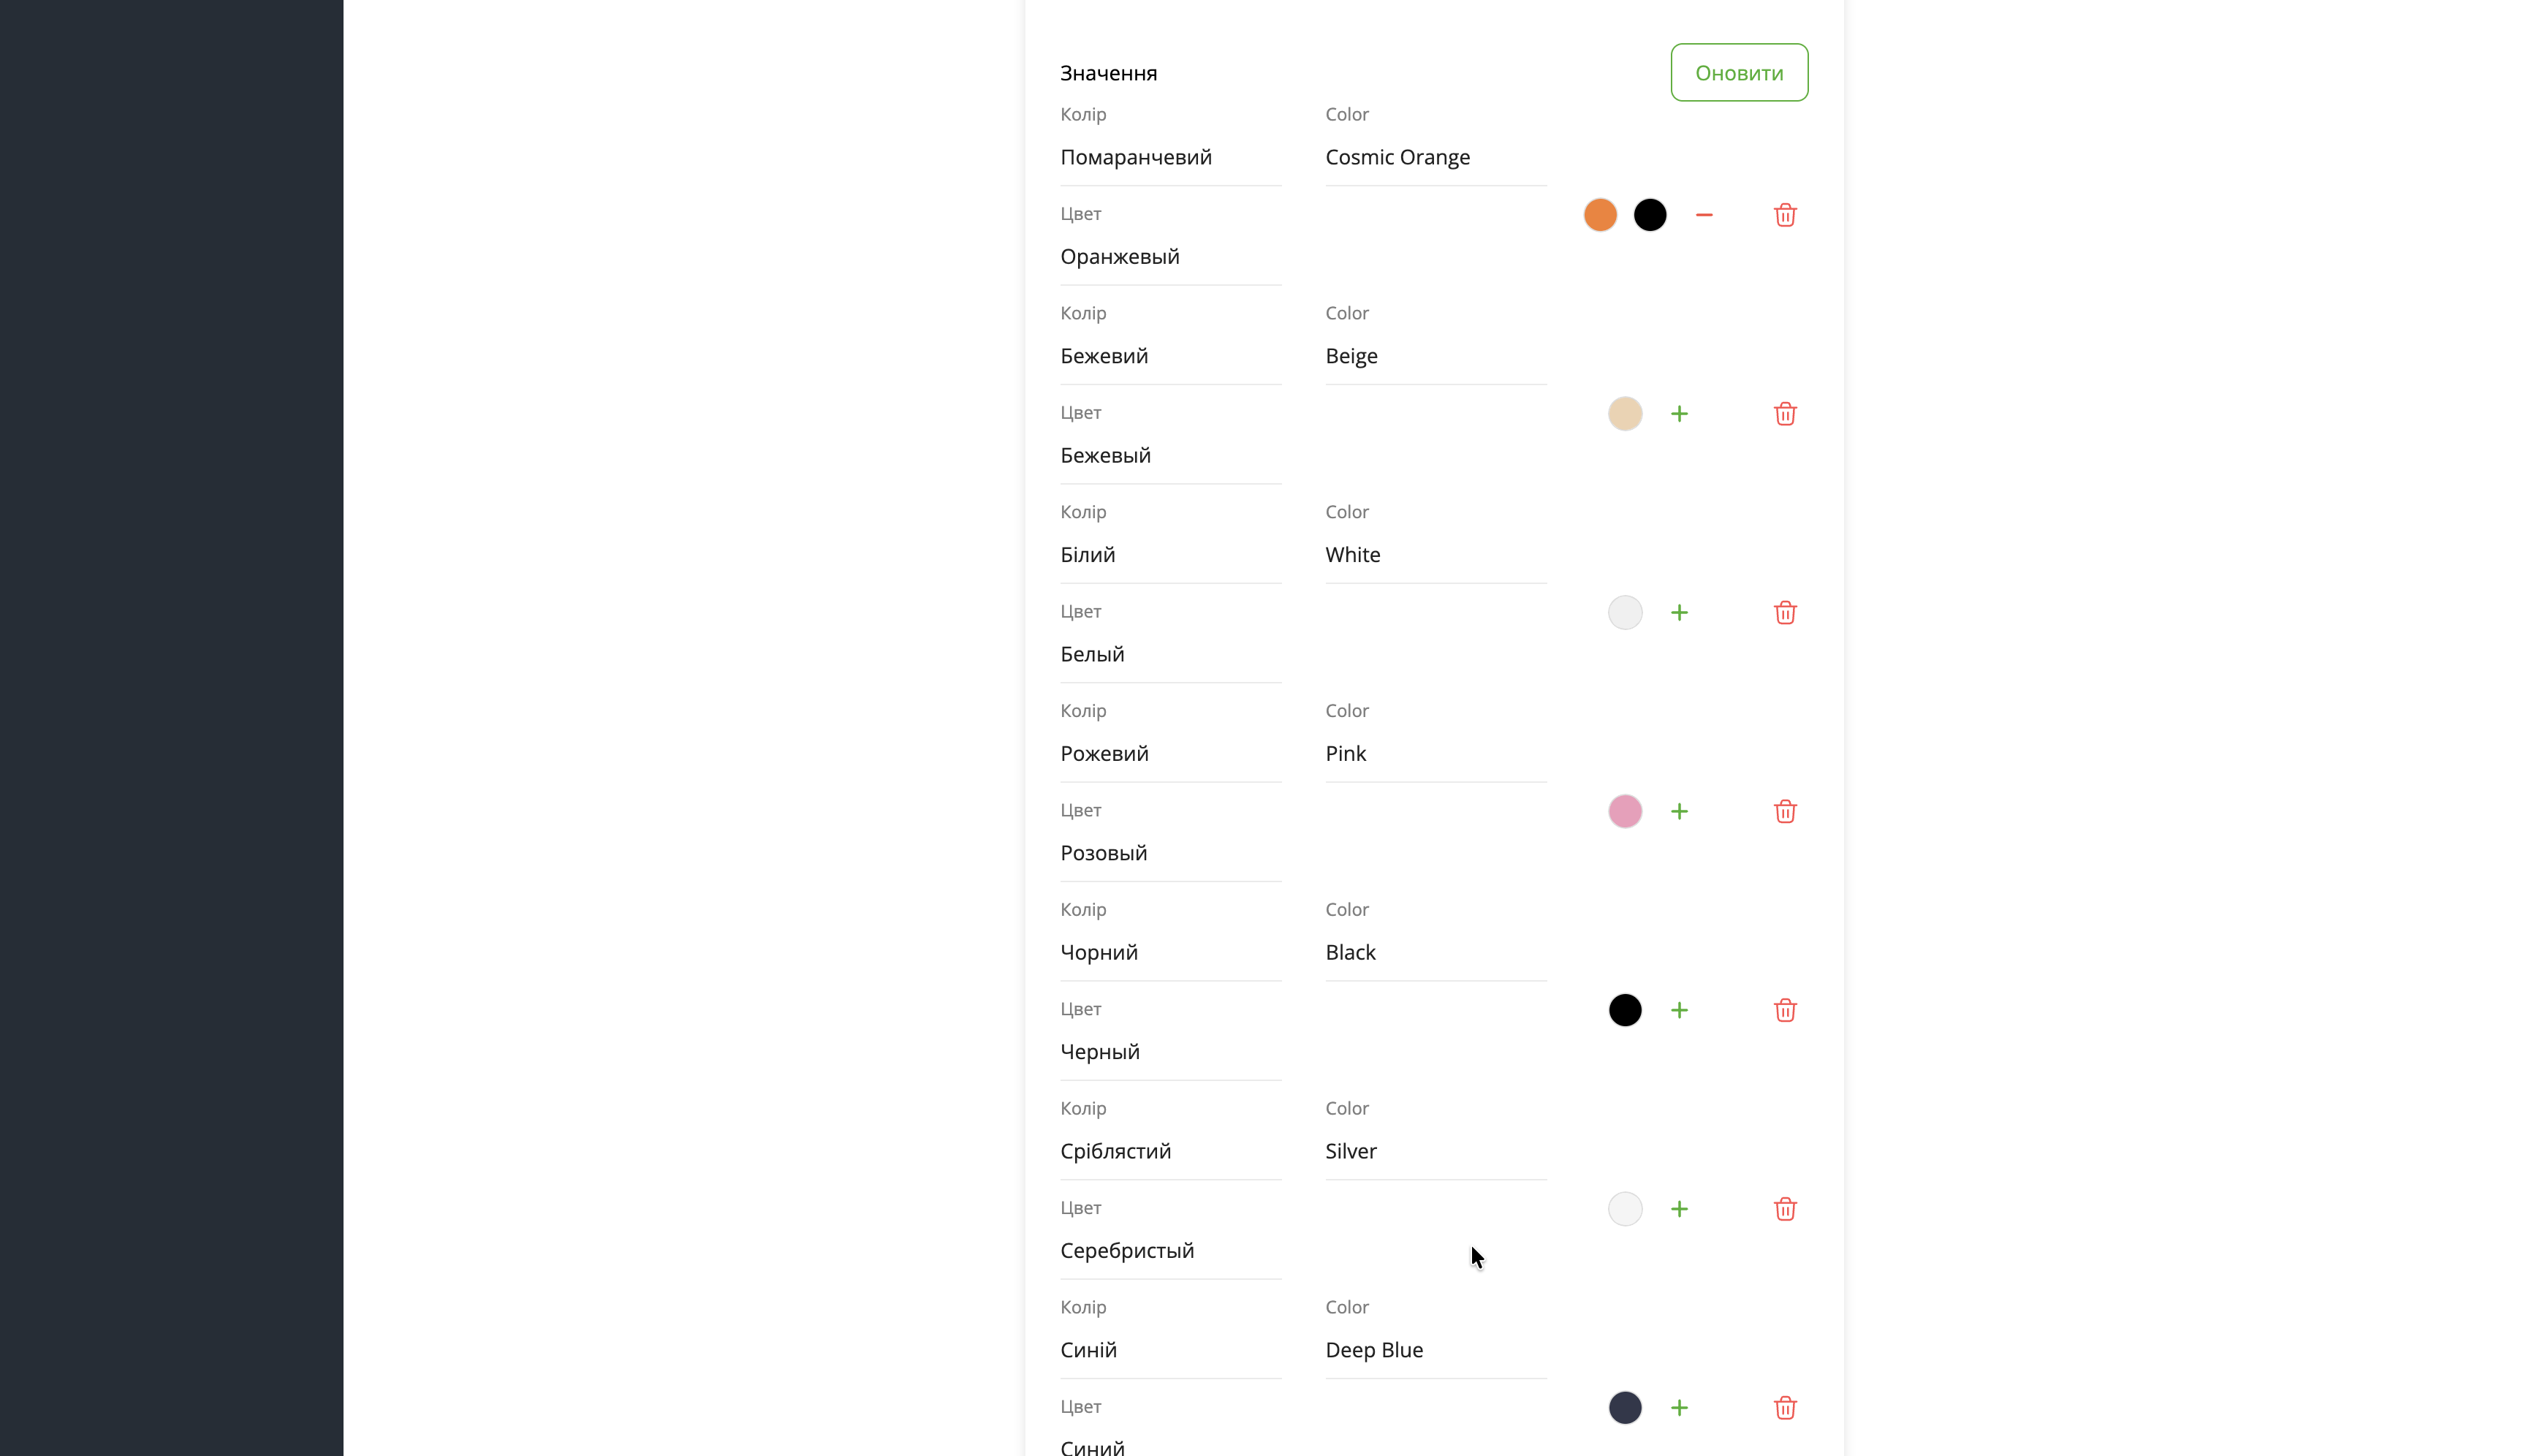The height and width of the screenshot is (1456, 2526).
Task: Edit the Рожевий Ukrainian name field
Action: (1170, 754)
